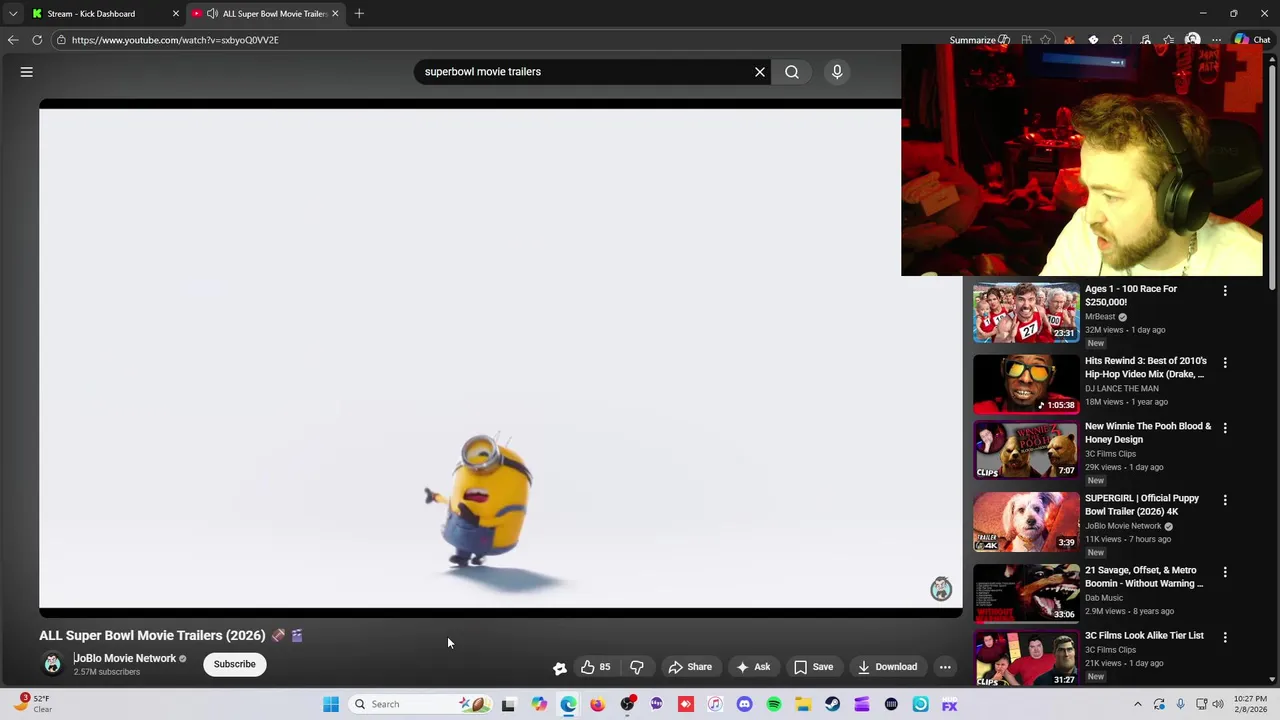The image size is (1280, 720).
Task: Open the Windows Start menu
Action: pyautogui.click(x=331, y=704)
